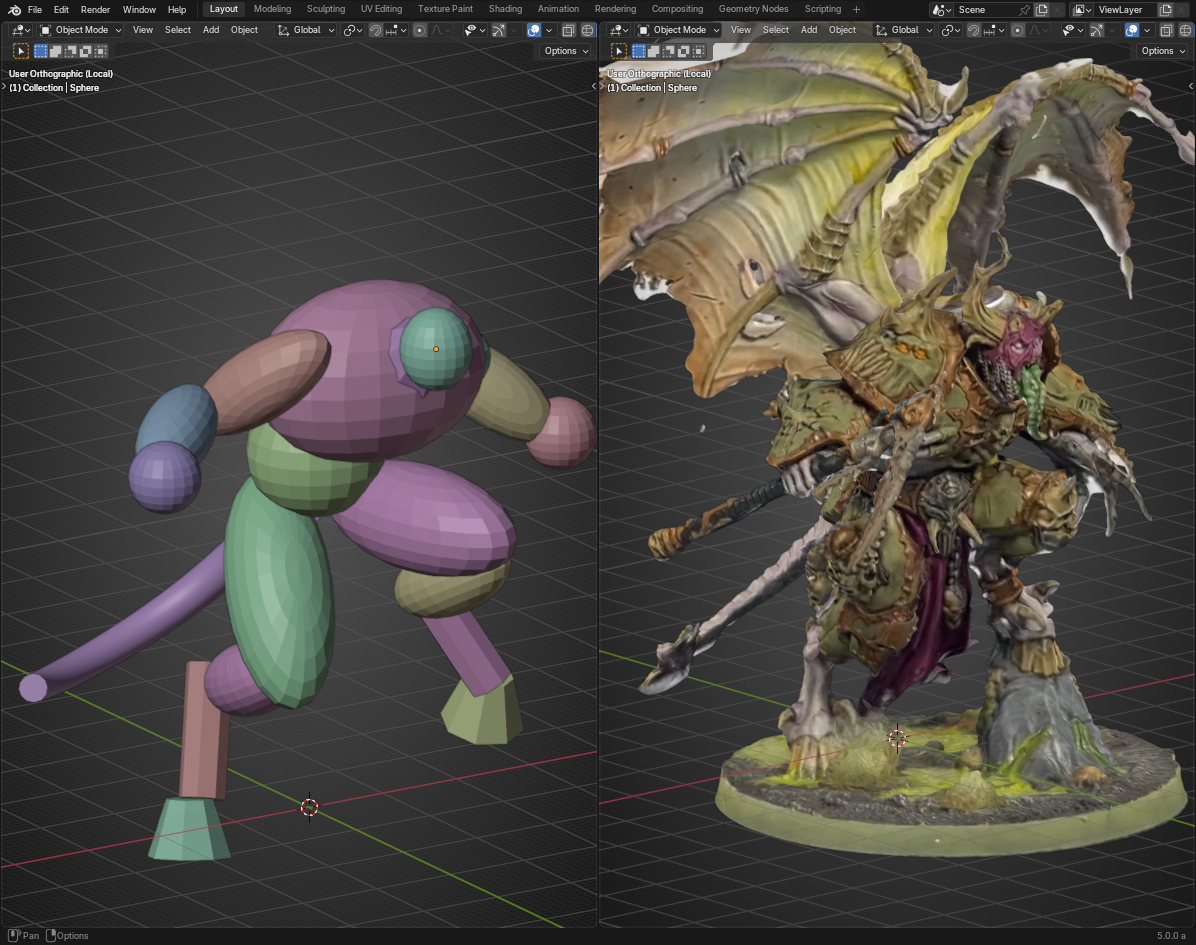Toggle gizmo display in right viewport
The image size is (1196, 945).
coord(1096,30)
